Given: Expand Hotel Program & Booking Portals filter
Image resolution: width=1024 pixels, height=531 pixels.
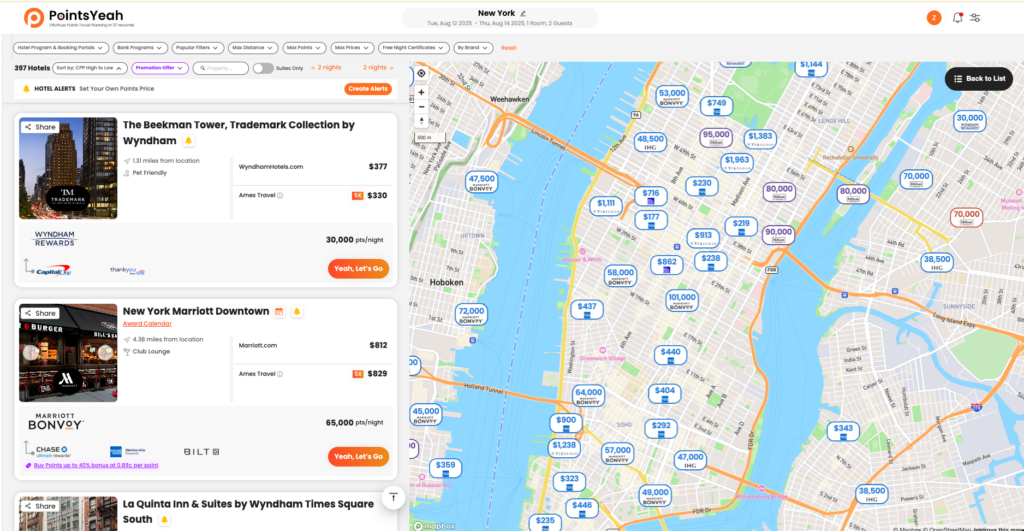Looking at the screenshot, I should pyautogui.click(x=60, y=48).
